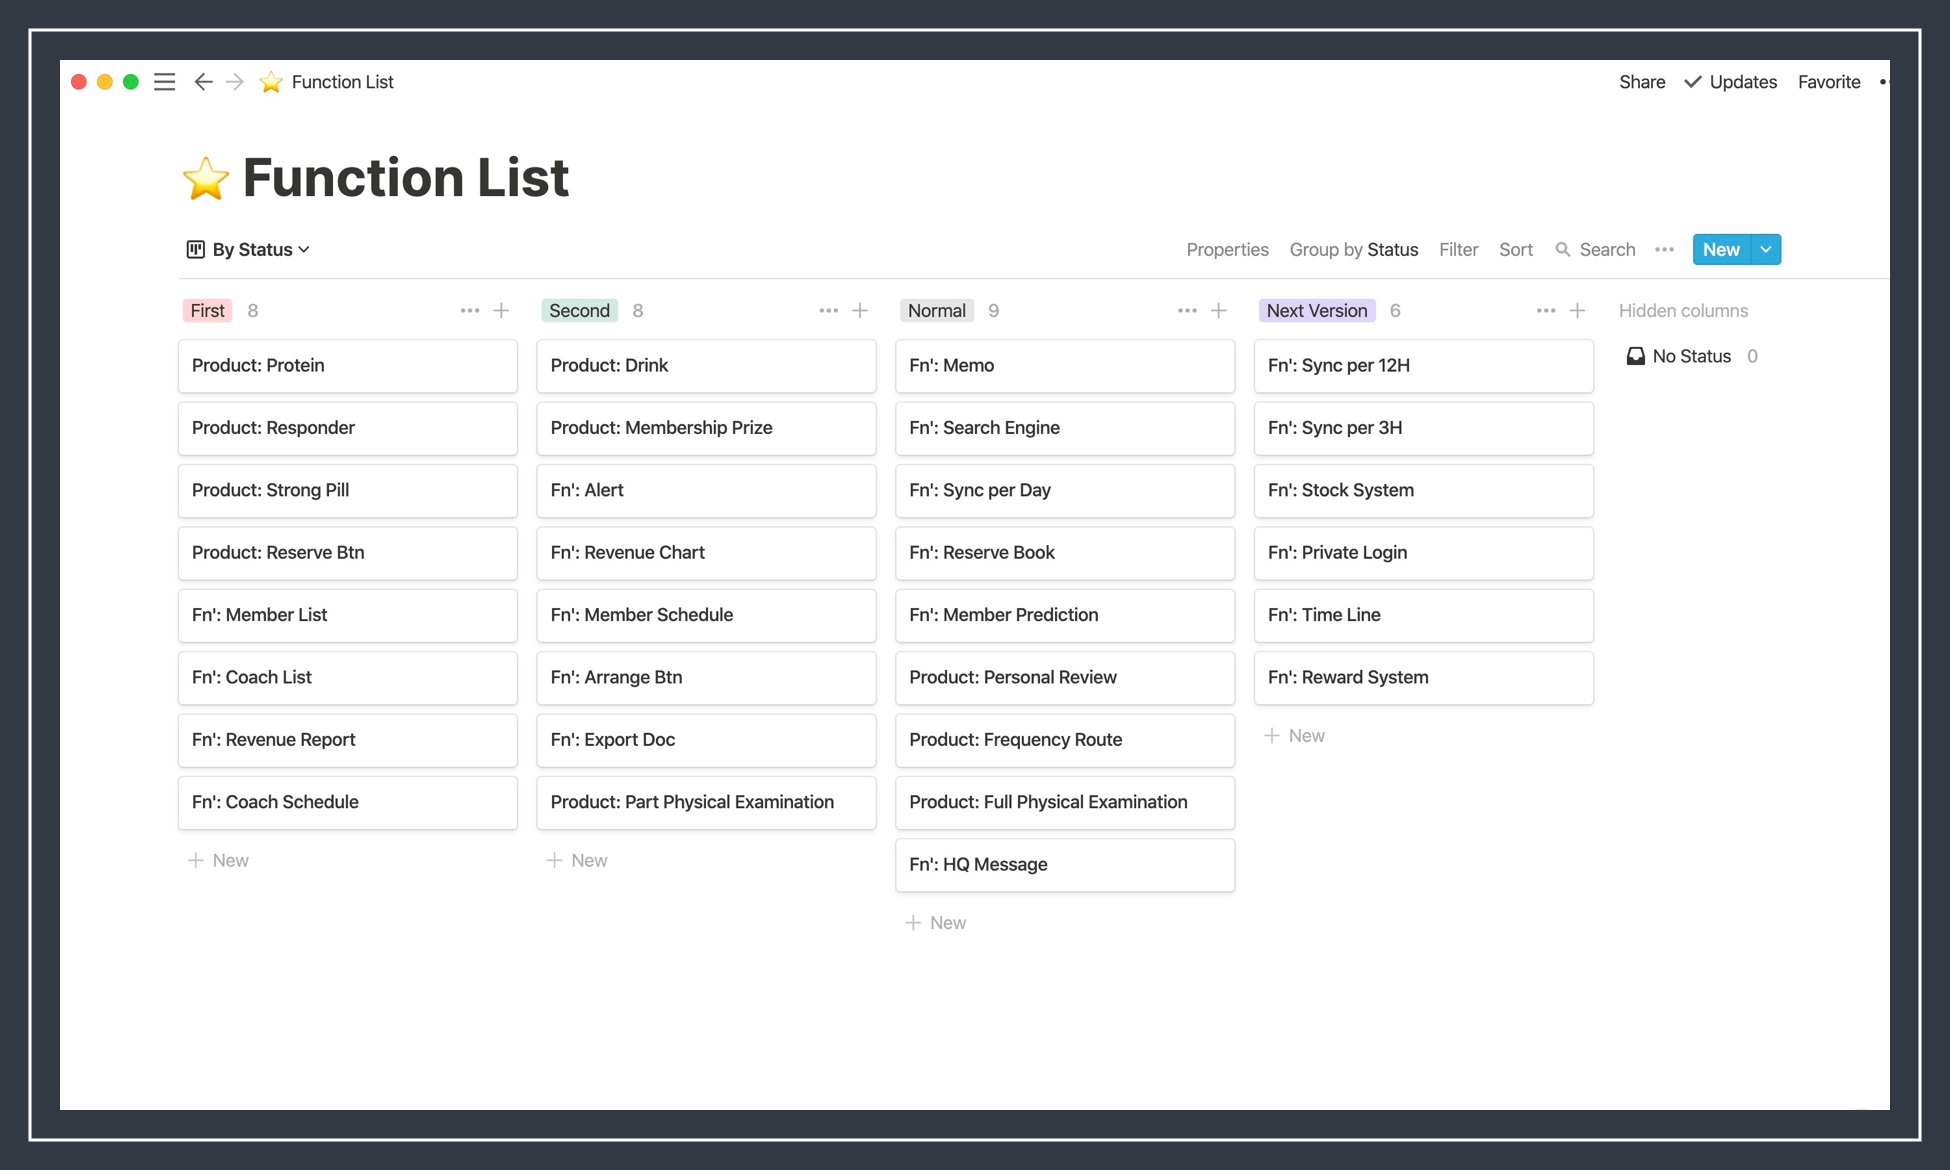Click Share in the top bar
Screen dimensions: 1950x1170
tap(1642, 82)
